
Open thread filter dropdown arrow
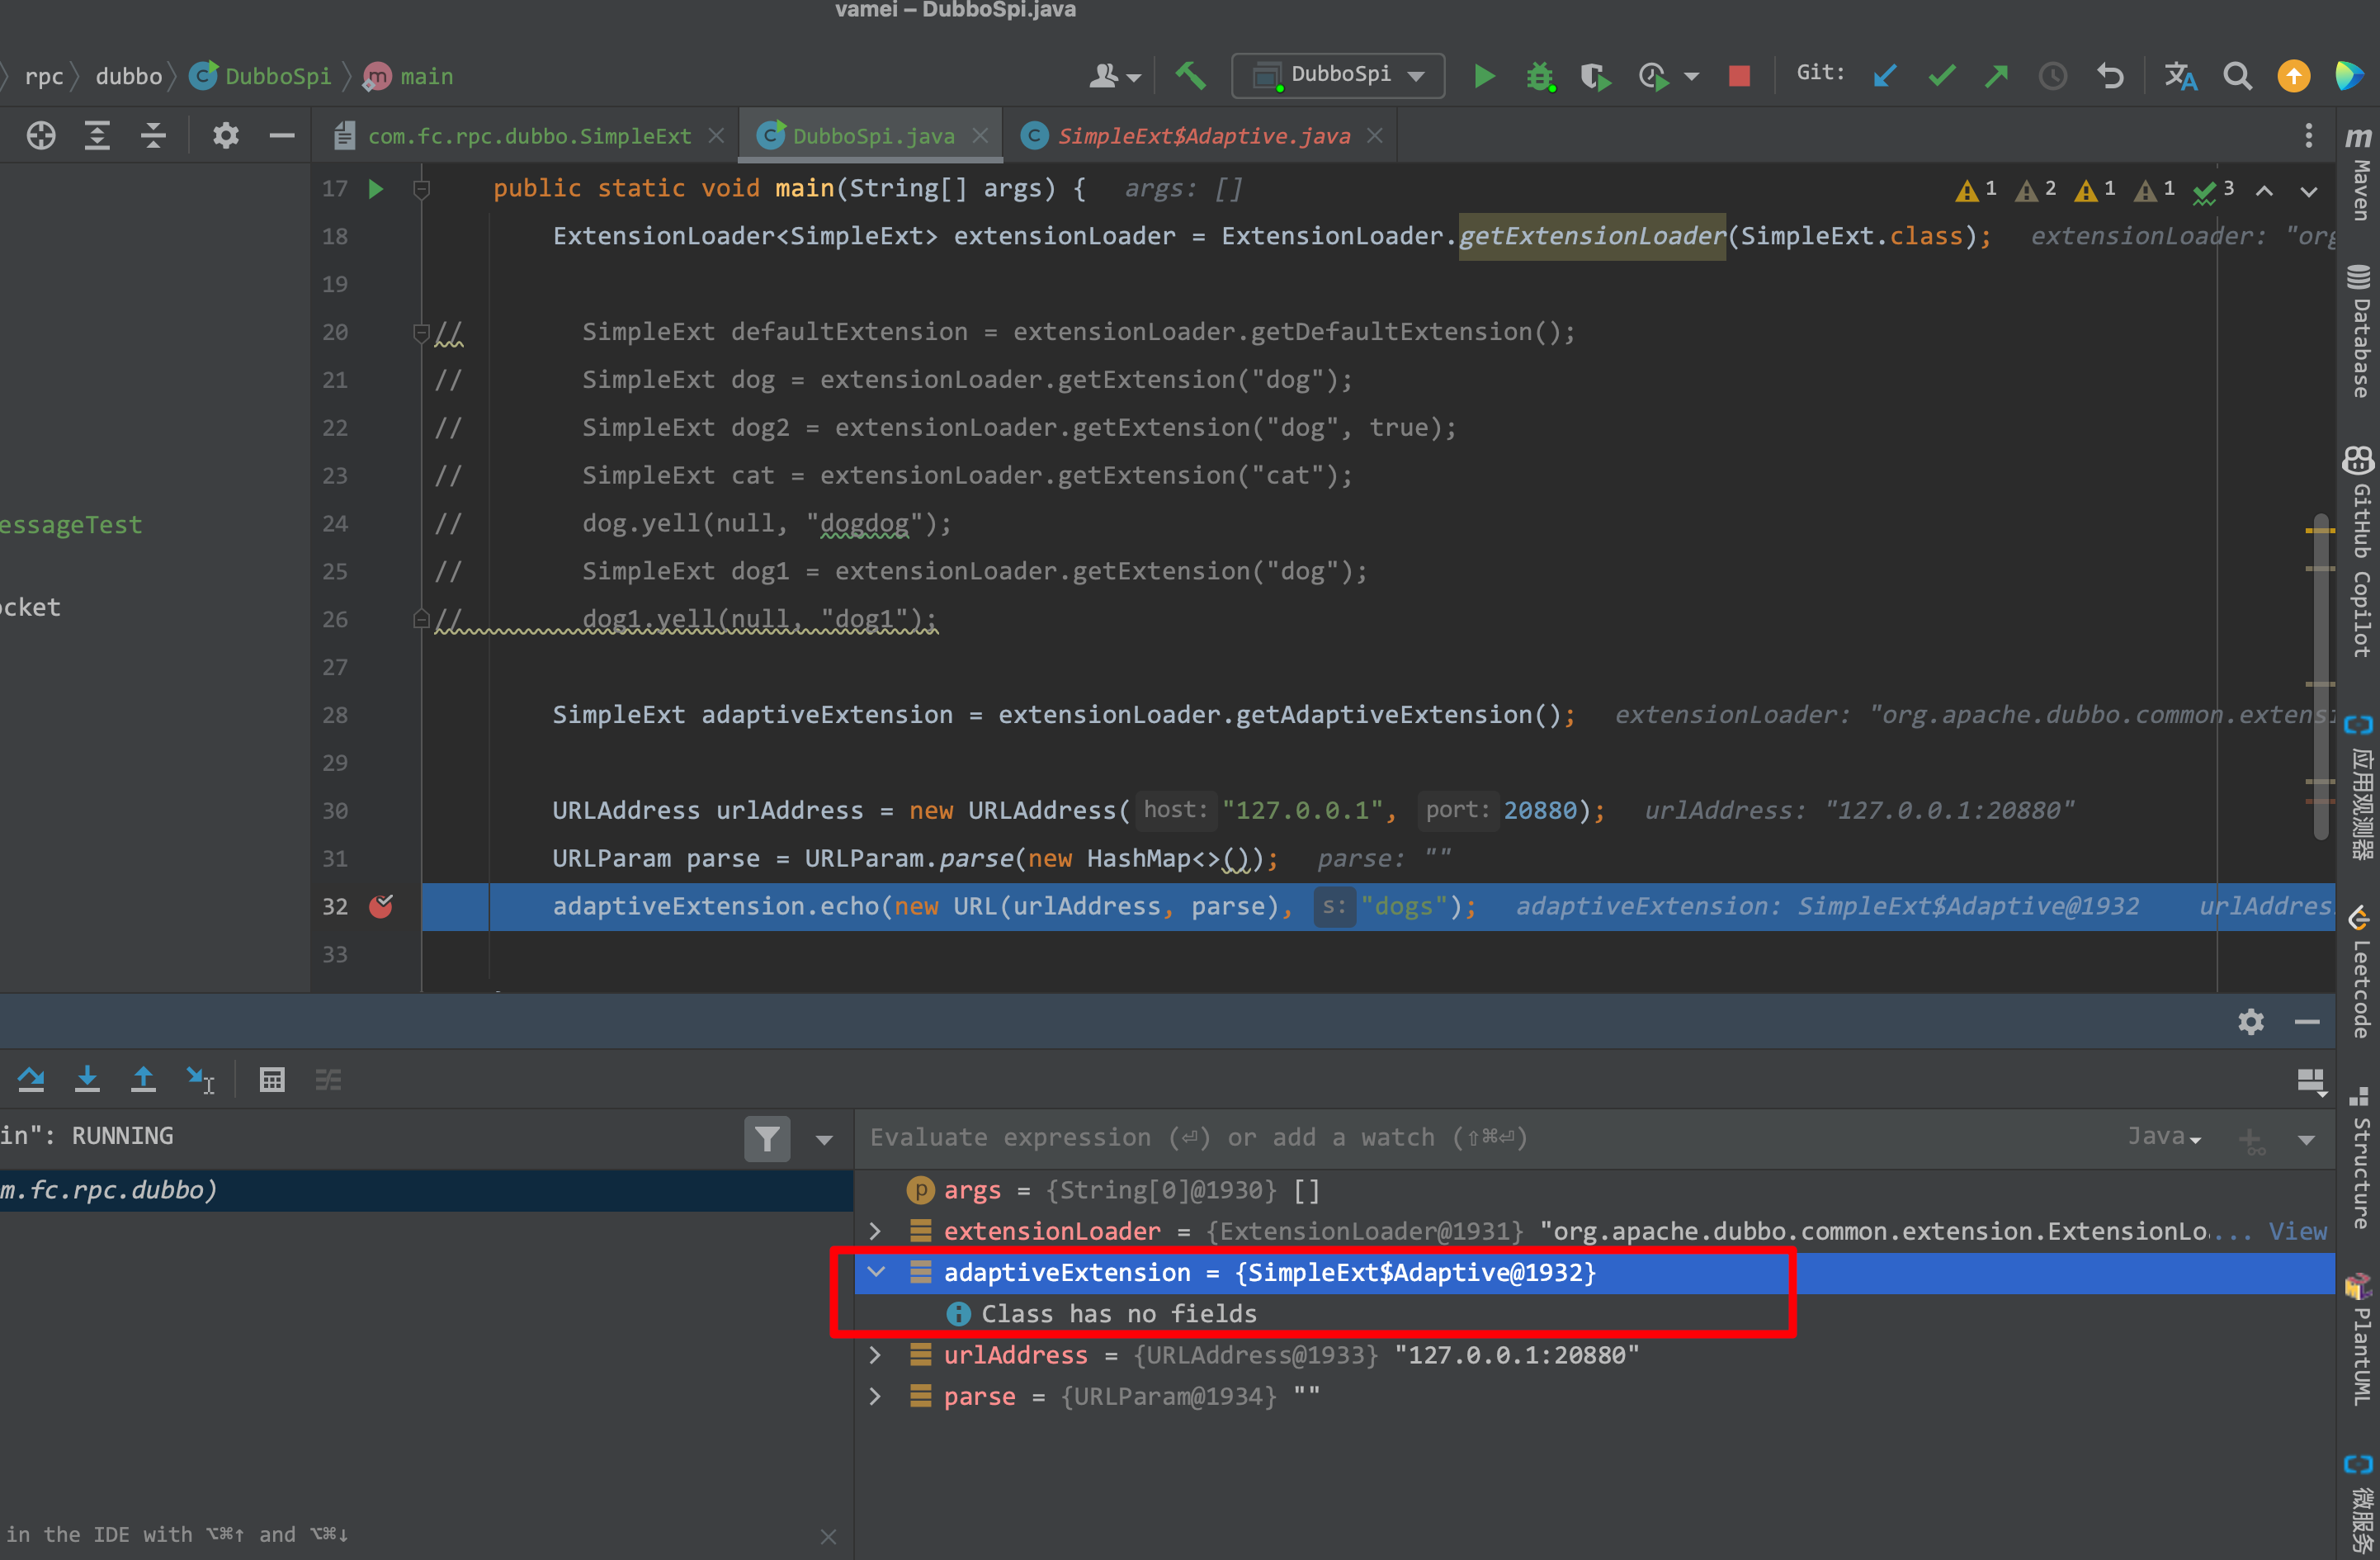(824, 1139)
